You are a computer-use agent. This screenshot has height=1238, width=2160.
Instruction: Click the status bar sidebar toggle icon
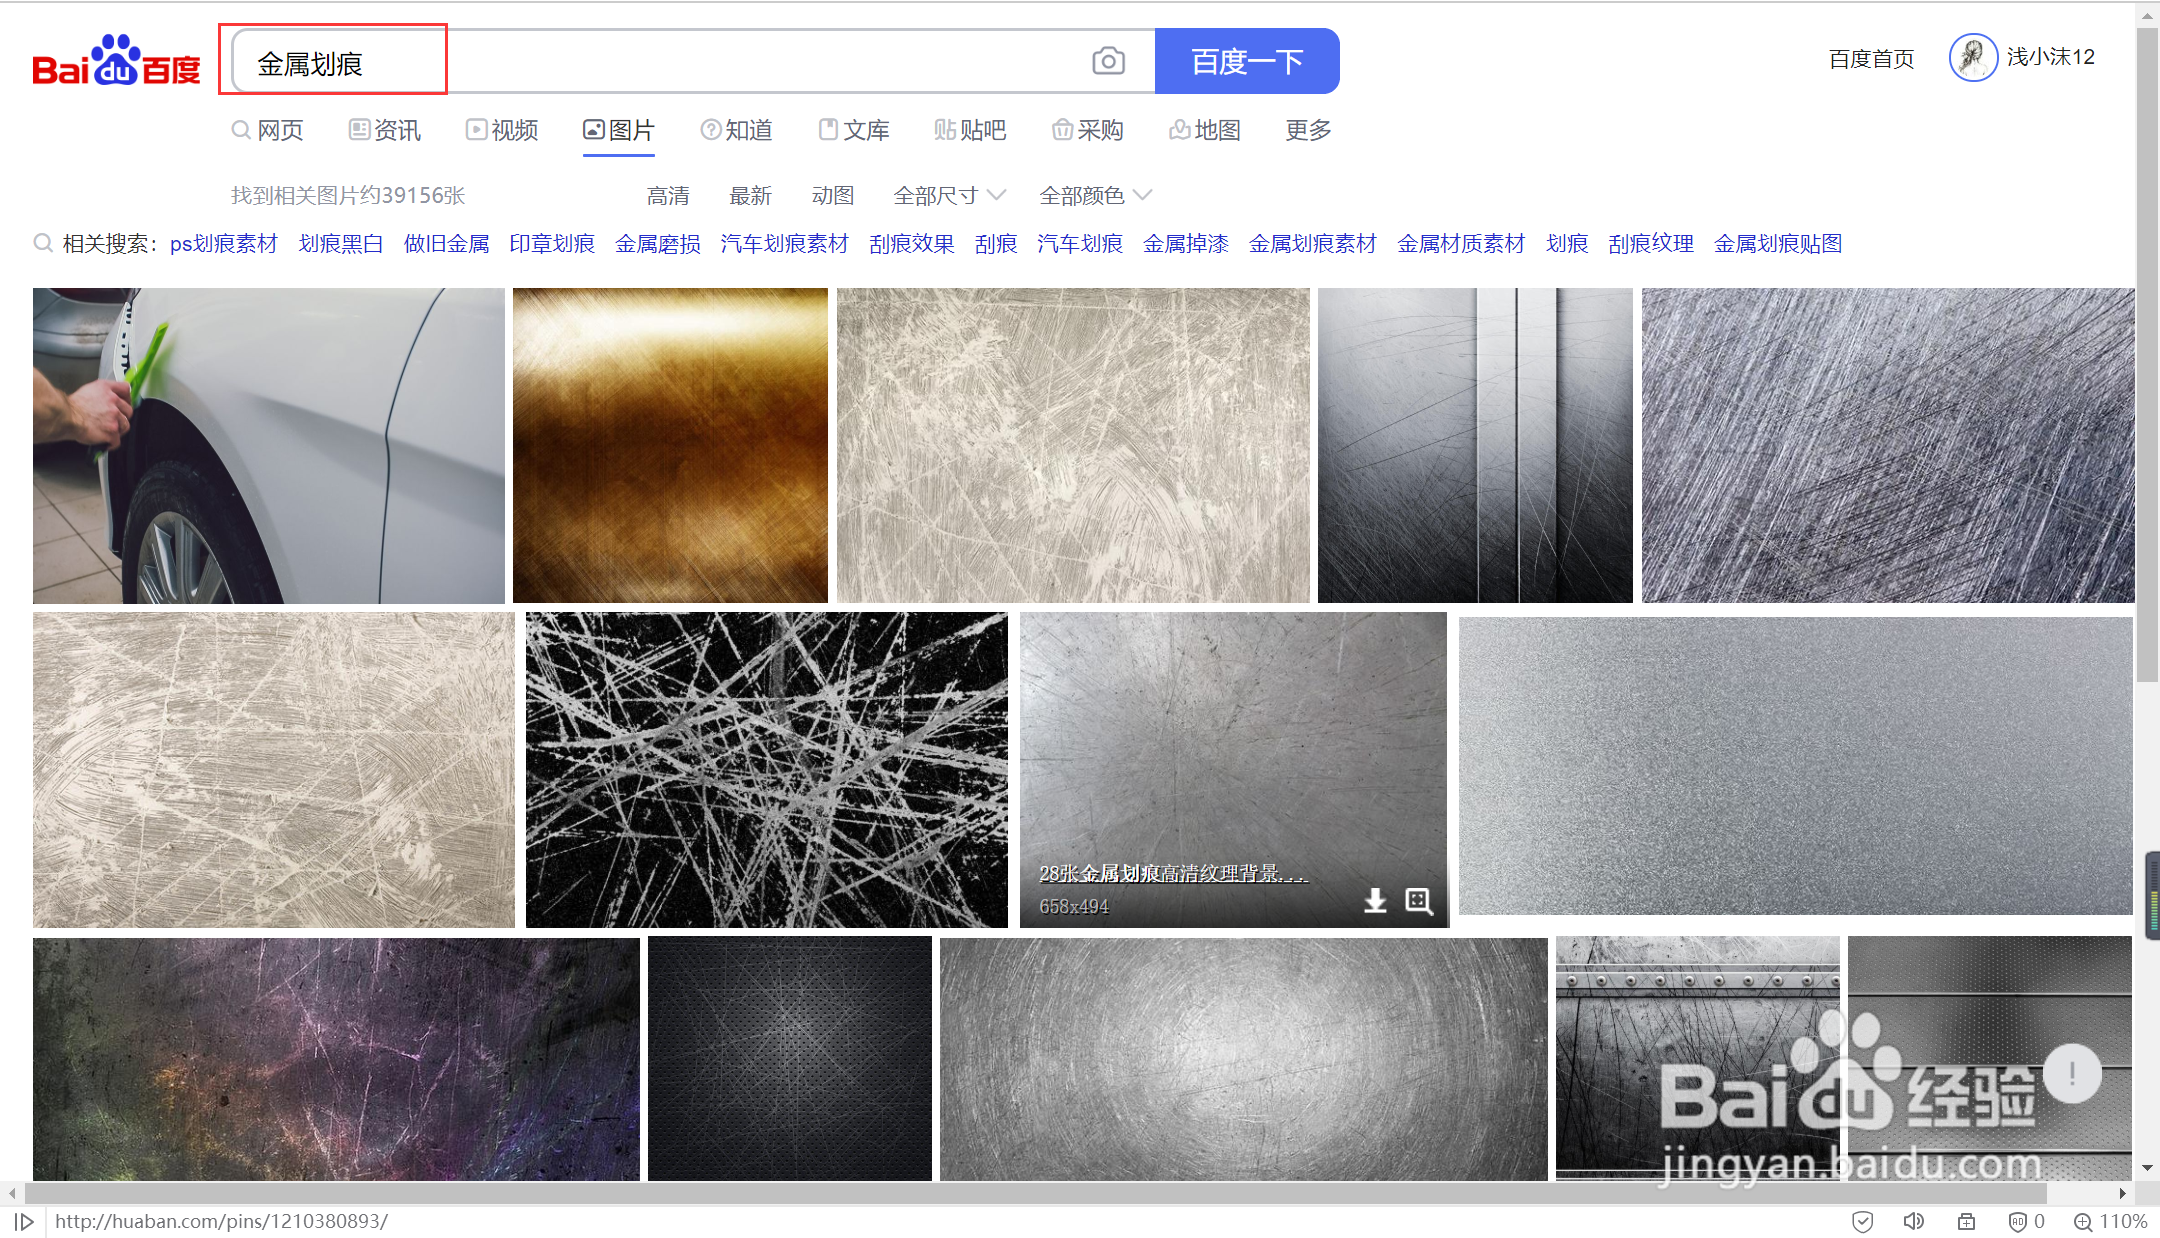(25, 1221)
